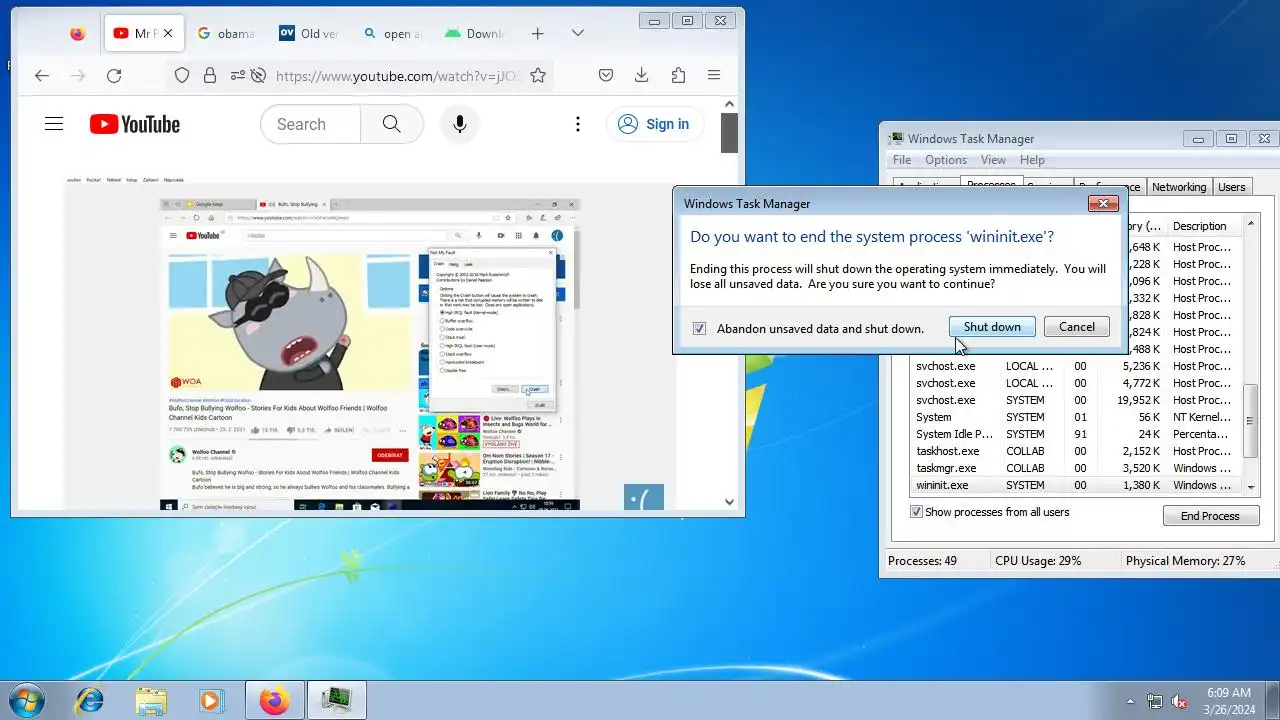Select the taskhost.exe process row
The image size is (1280, 720).
[x=1076, y=451]
